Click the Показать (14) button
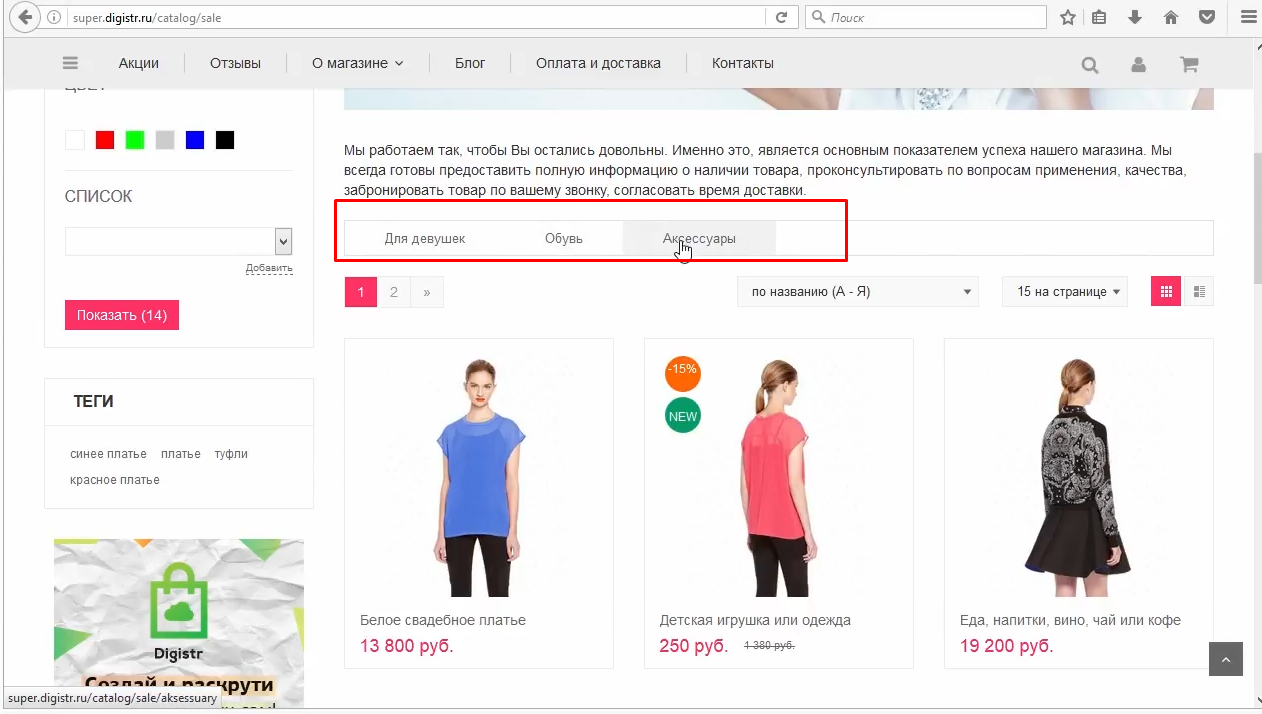 coord(122,315)
